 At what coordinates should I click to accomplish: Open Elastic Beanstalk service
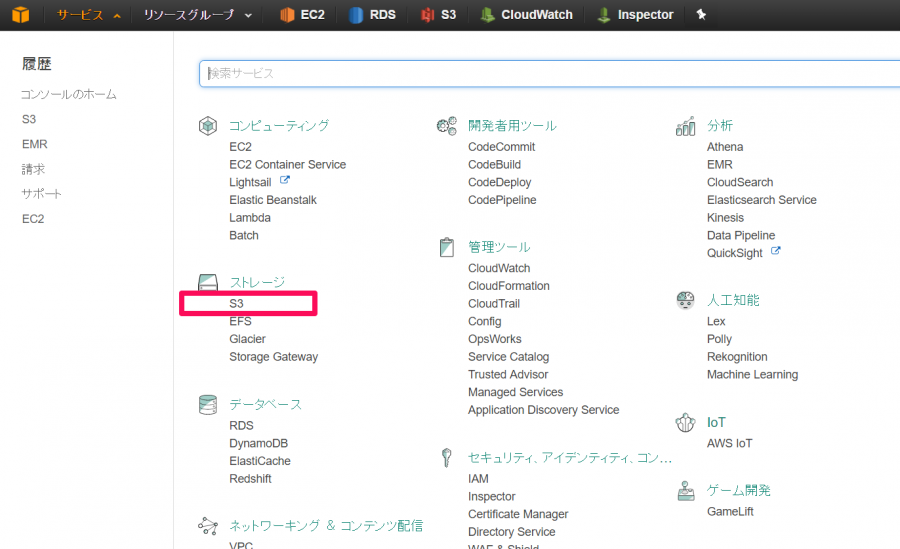pyautogui.click(x=273, y=200)
